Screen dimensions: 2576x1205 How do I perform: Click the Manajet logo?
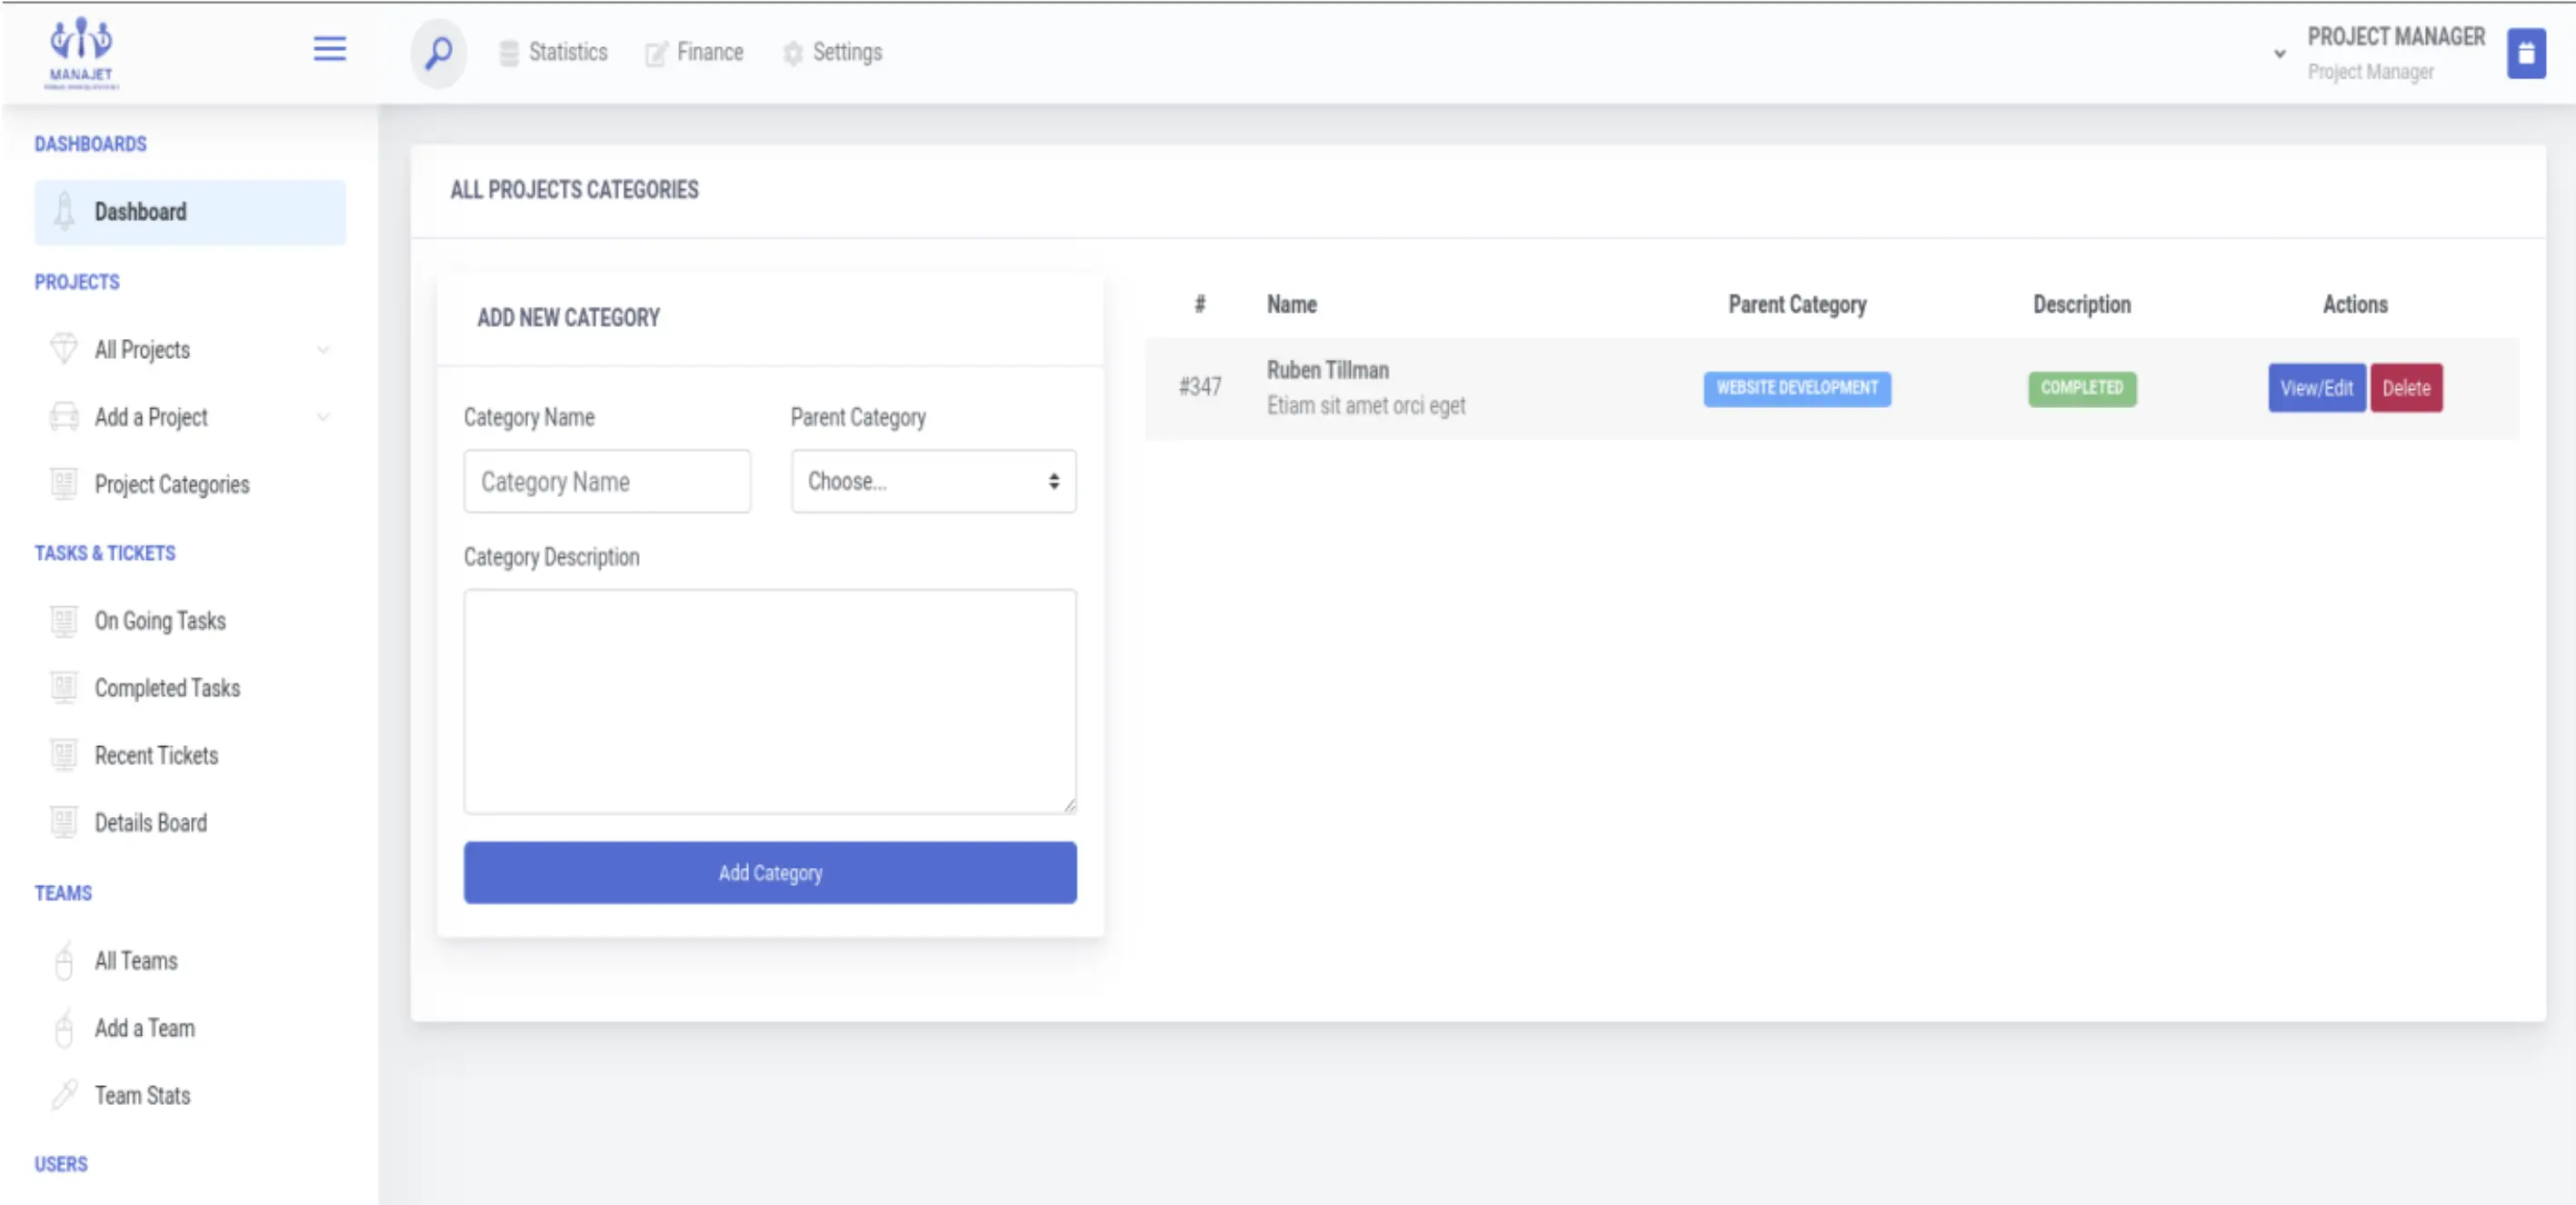pos(81,53)
